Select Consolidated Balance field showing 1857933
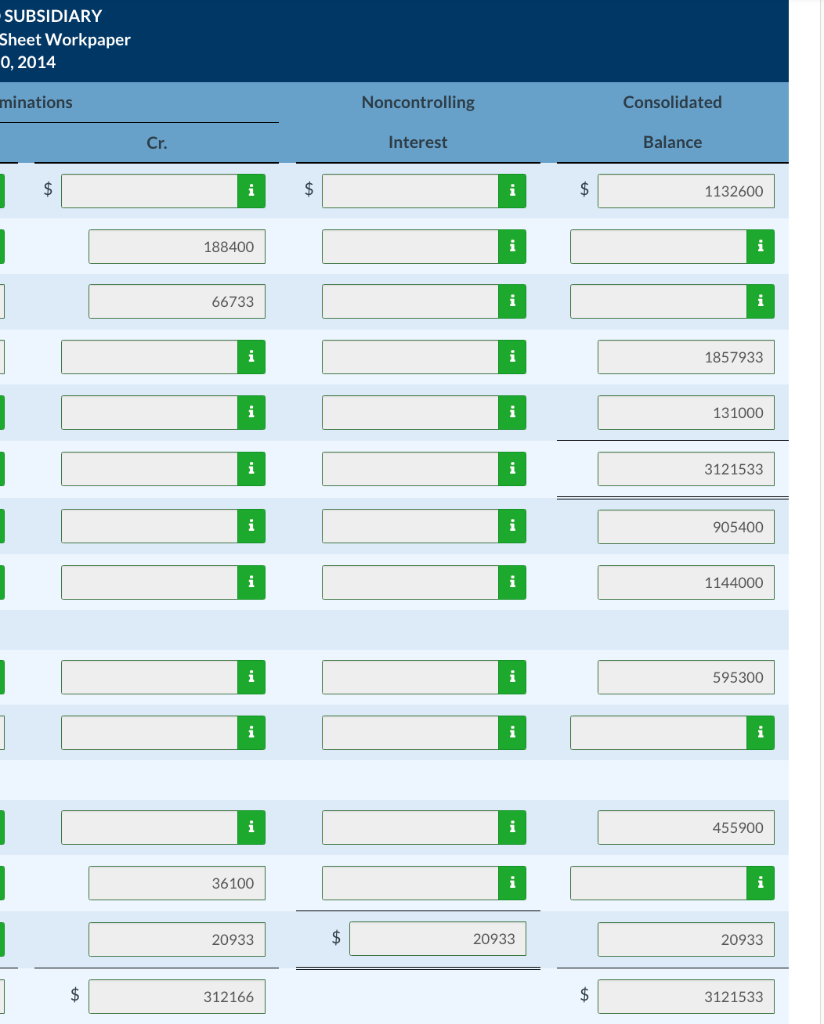The height and width of the screenshot is (1024, 824). (x=686, y=357)
